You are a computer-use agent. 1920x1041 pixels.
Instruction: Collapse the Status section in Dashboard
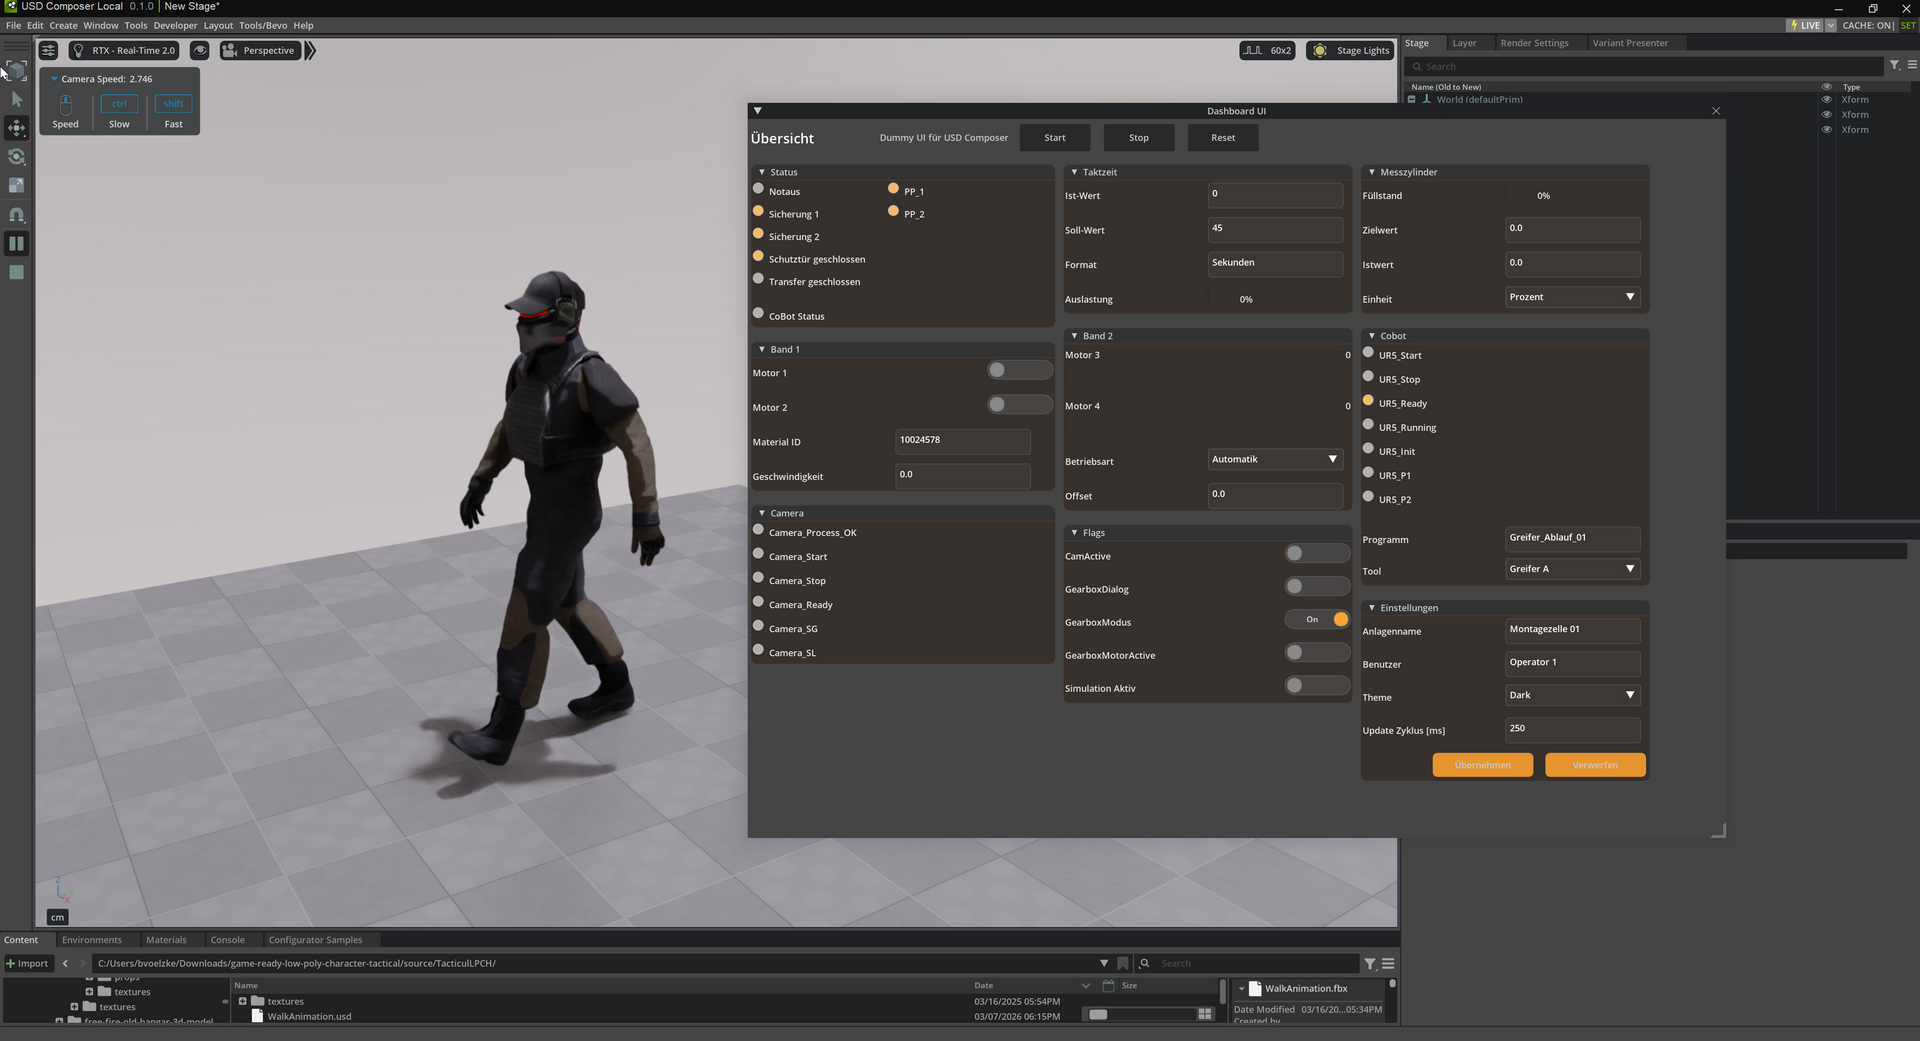point(762,173)
